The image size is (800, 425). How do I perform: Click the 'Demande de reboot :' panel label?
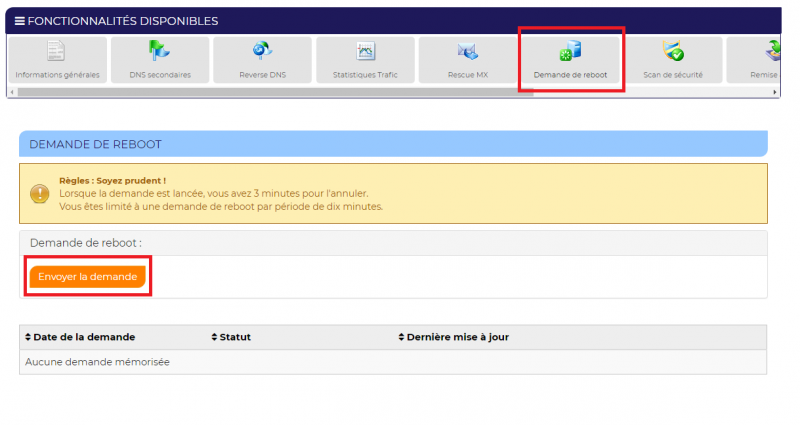tap(86, 243)
